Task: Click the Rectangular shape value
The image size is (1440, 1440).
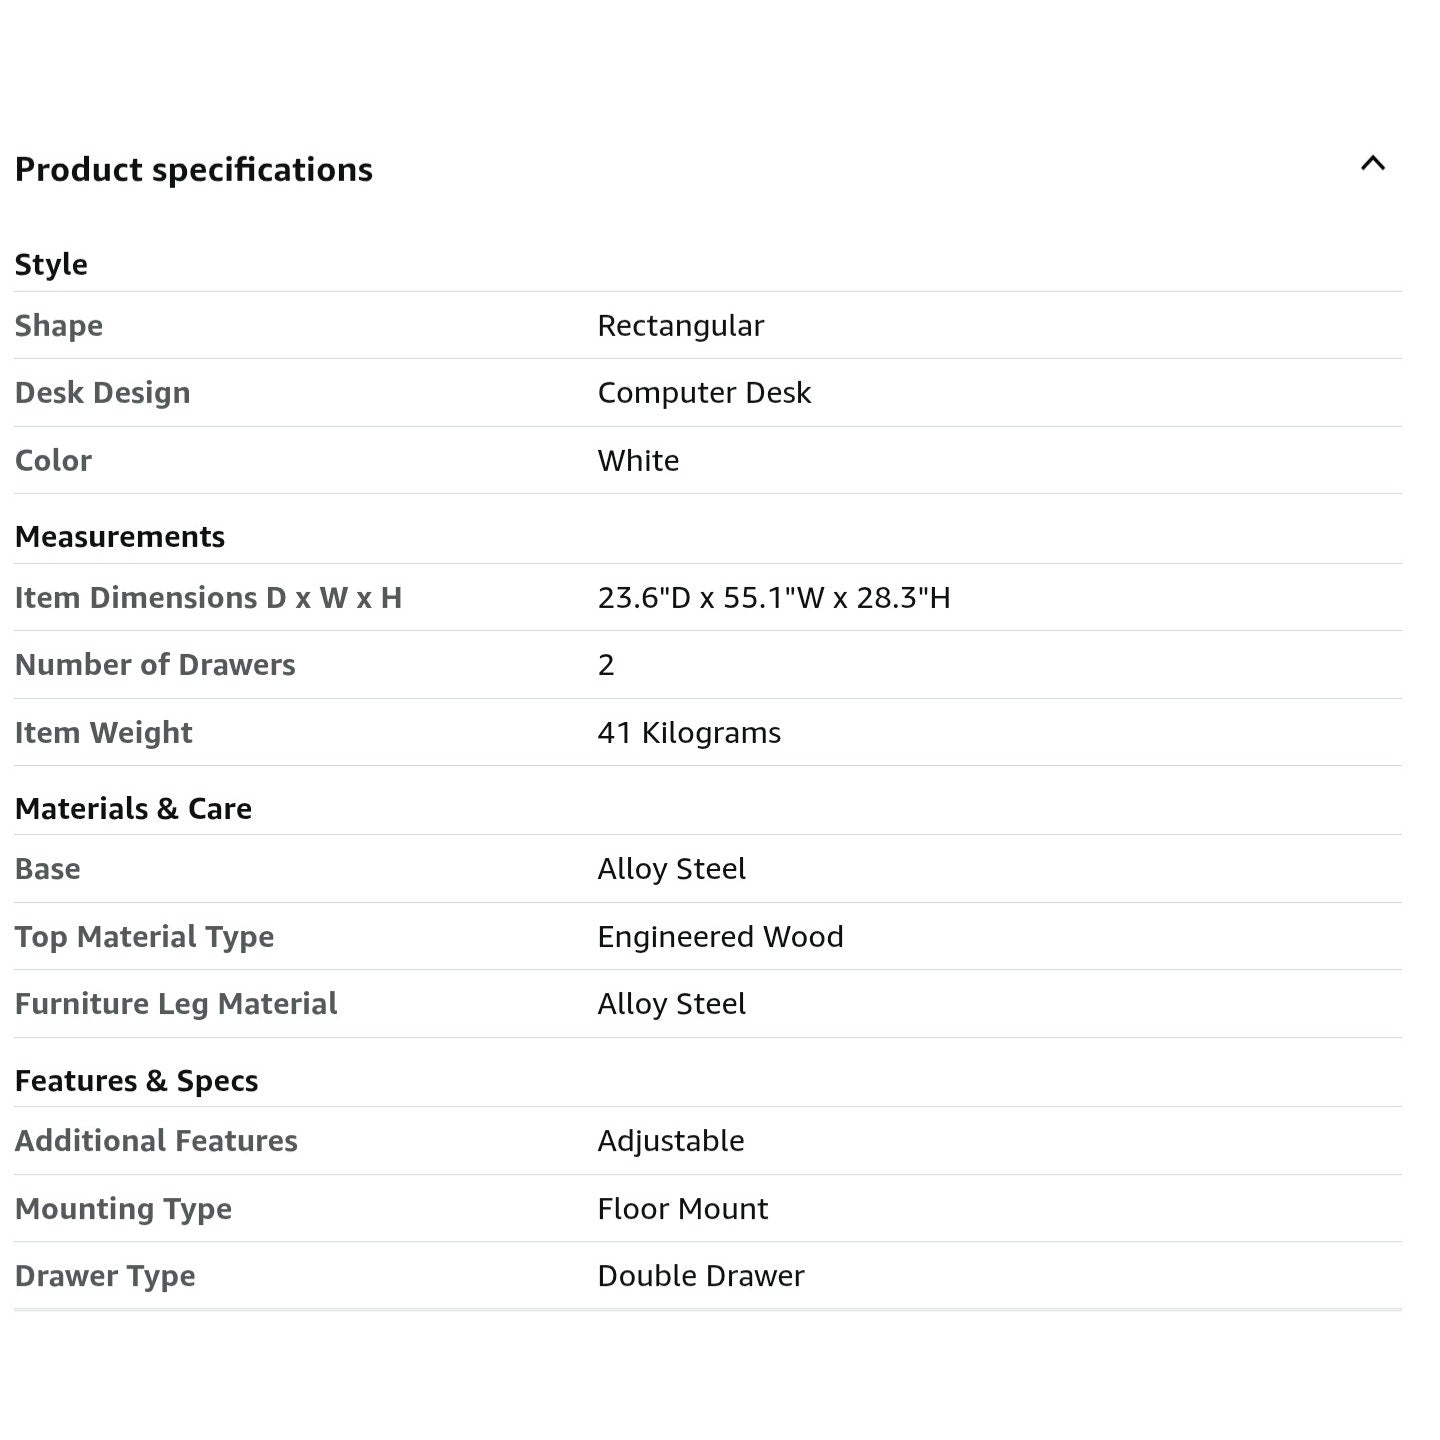Action: (680, 326)
